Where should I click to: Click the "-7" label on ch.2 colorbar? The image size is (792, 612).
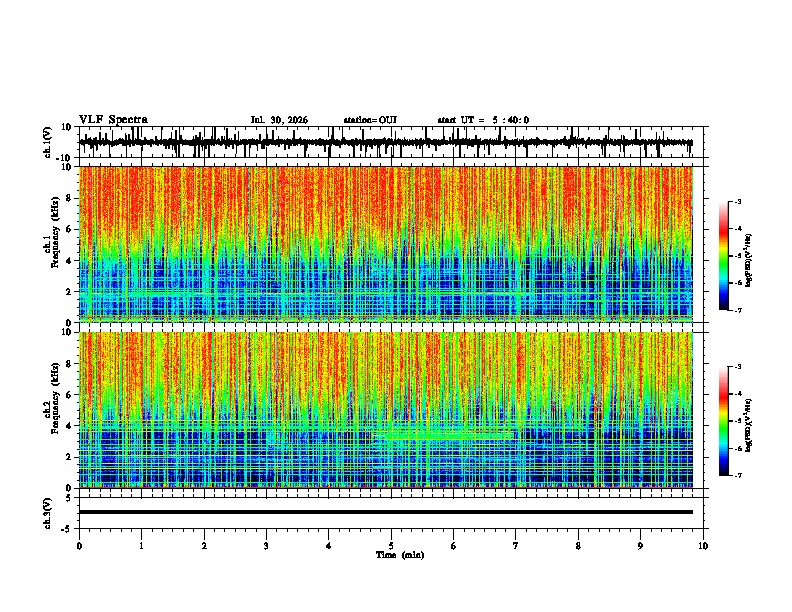(737, 476)
